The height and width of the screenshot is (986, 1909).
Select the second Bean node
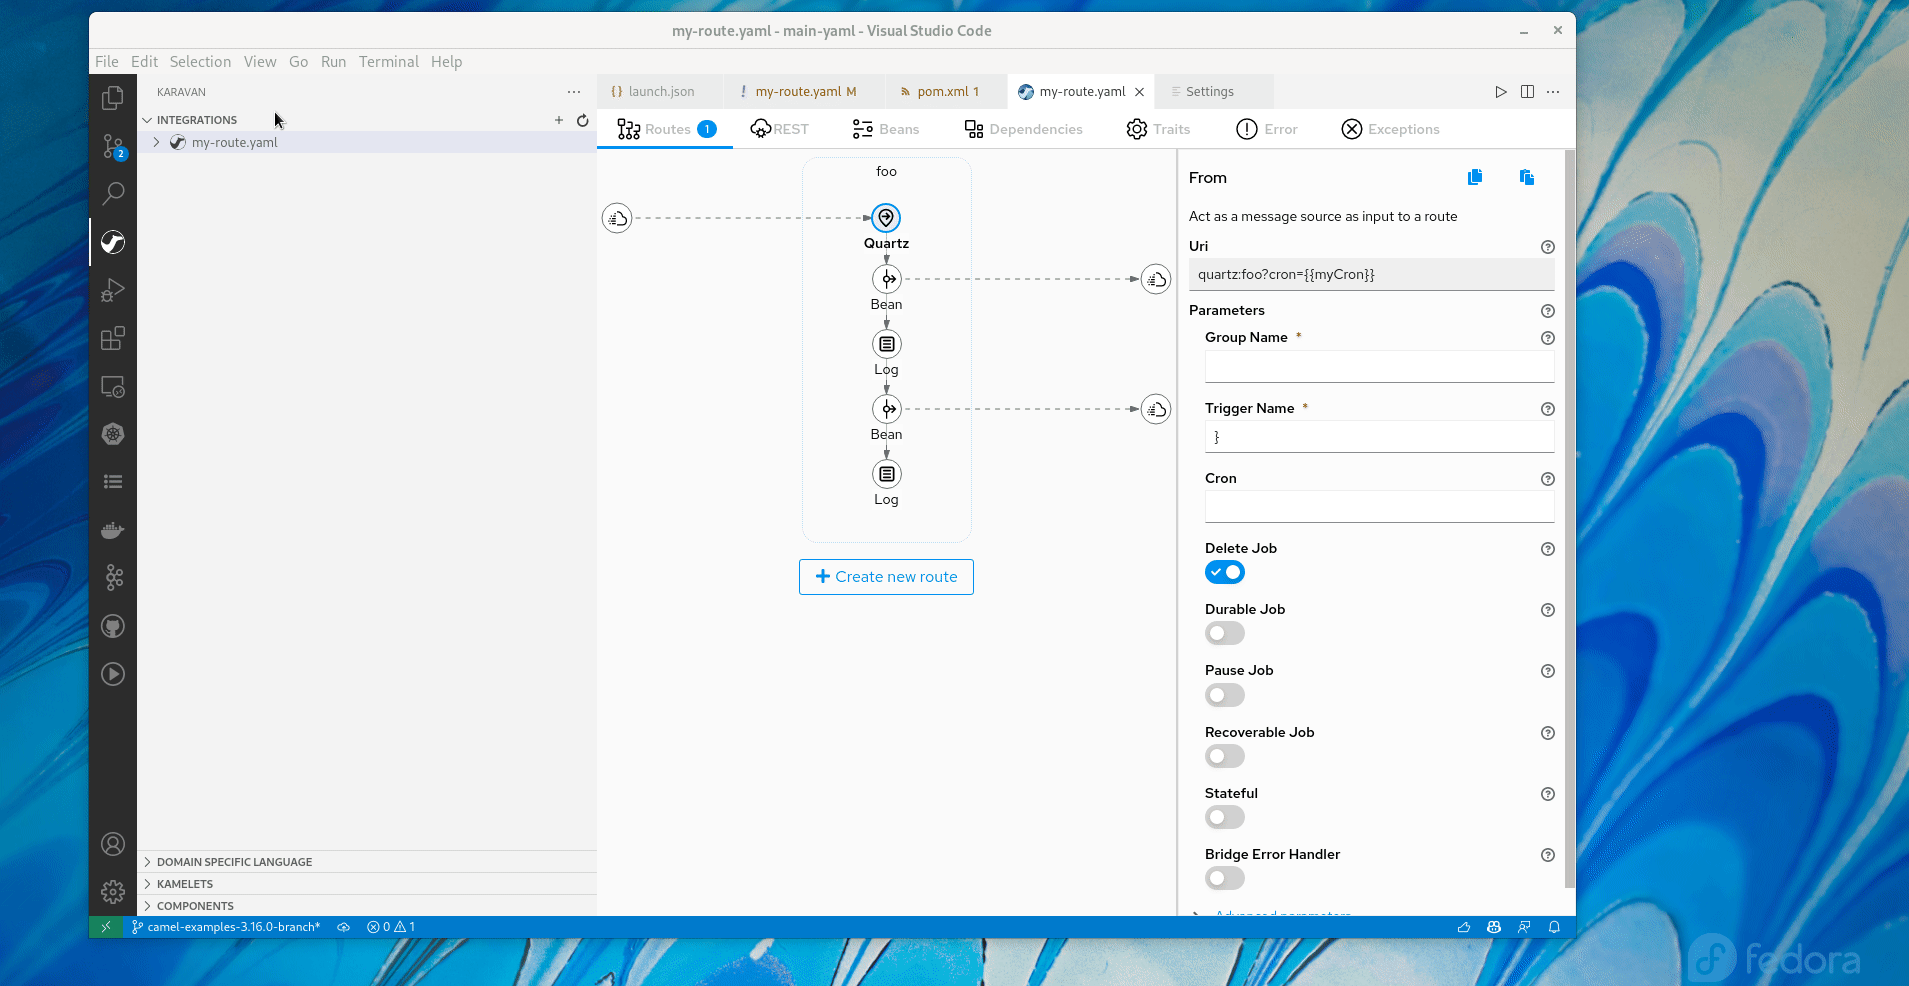(x=886, y=409)
